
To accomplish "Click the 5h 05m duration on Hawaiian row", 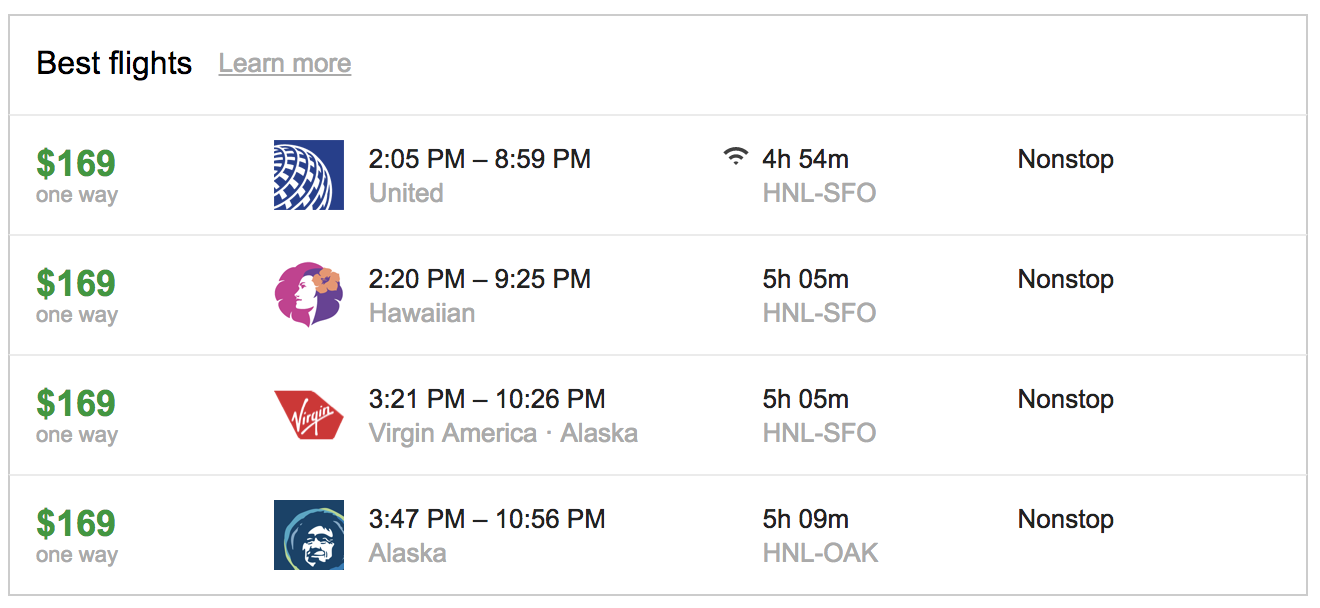I will coord(806,279).
